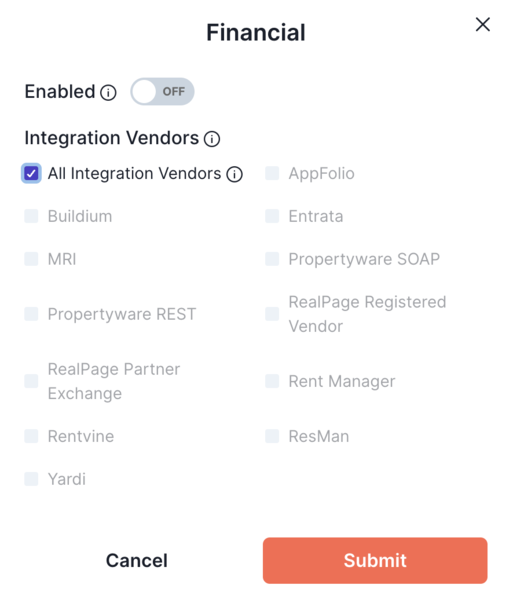Toggle the Enabled switch on
Viewport: 513px width, 600px height.
coord(162,91)
